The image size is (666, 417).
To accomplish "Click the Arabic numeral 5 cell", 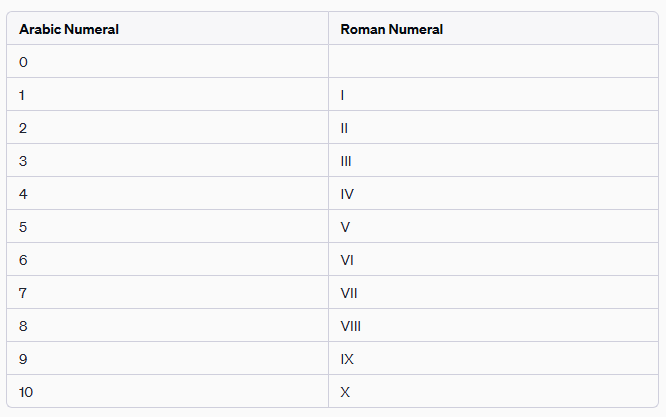I will click(24, 227).
